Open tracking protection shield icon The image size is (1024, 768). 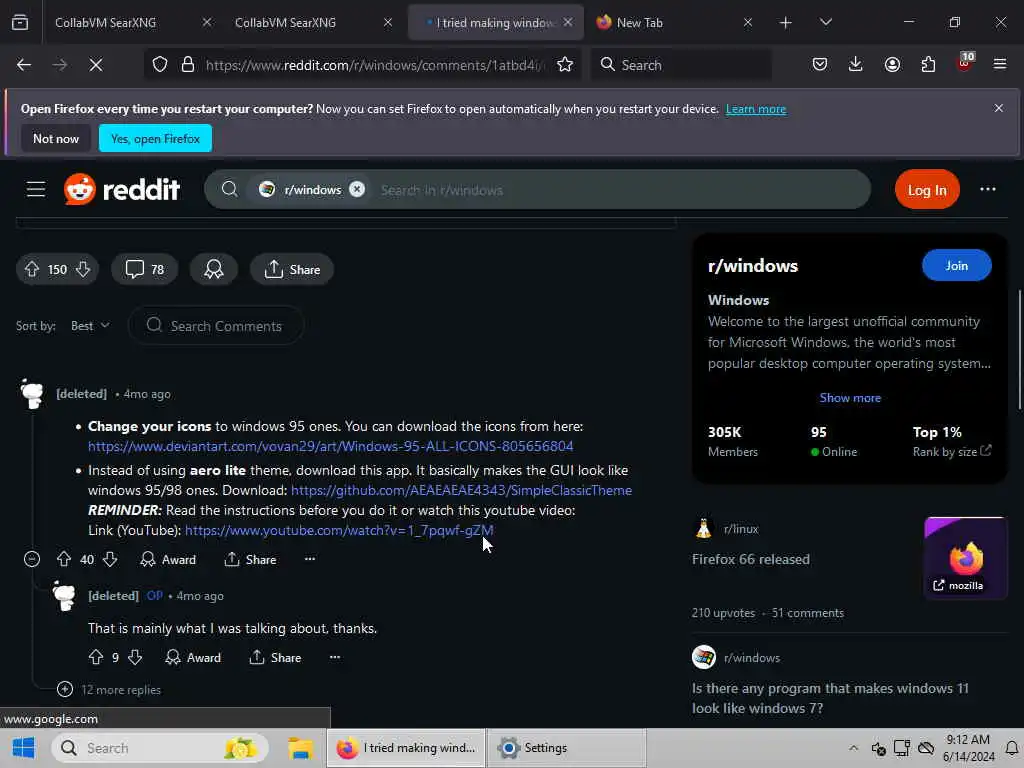click(160, 65)
